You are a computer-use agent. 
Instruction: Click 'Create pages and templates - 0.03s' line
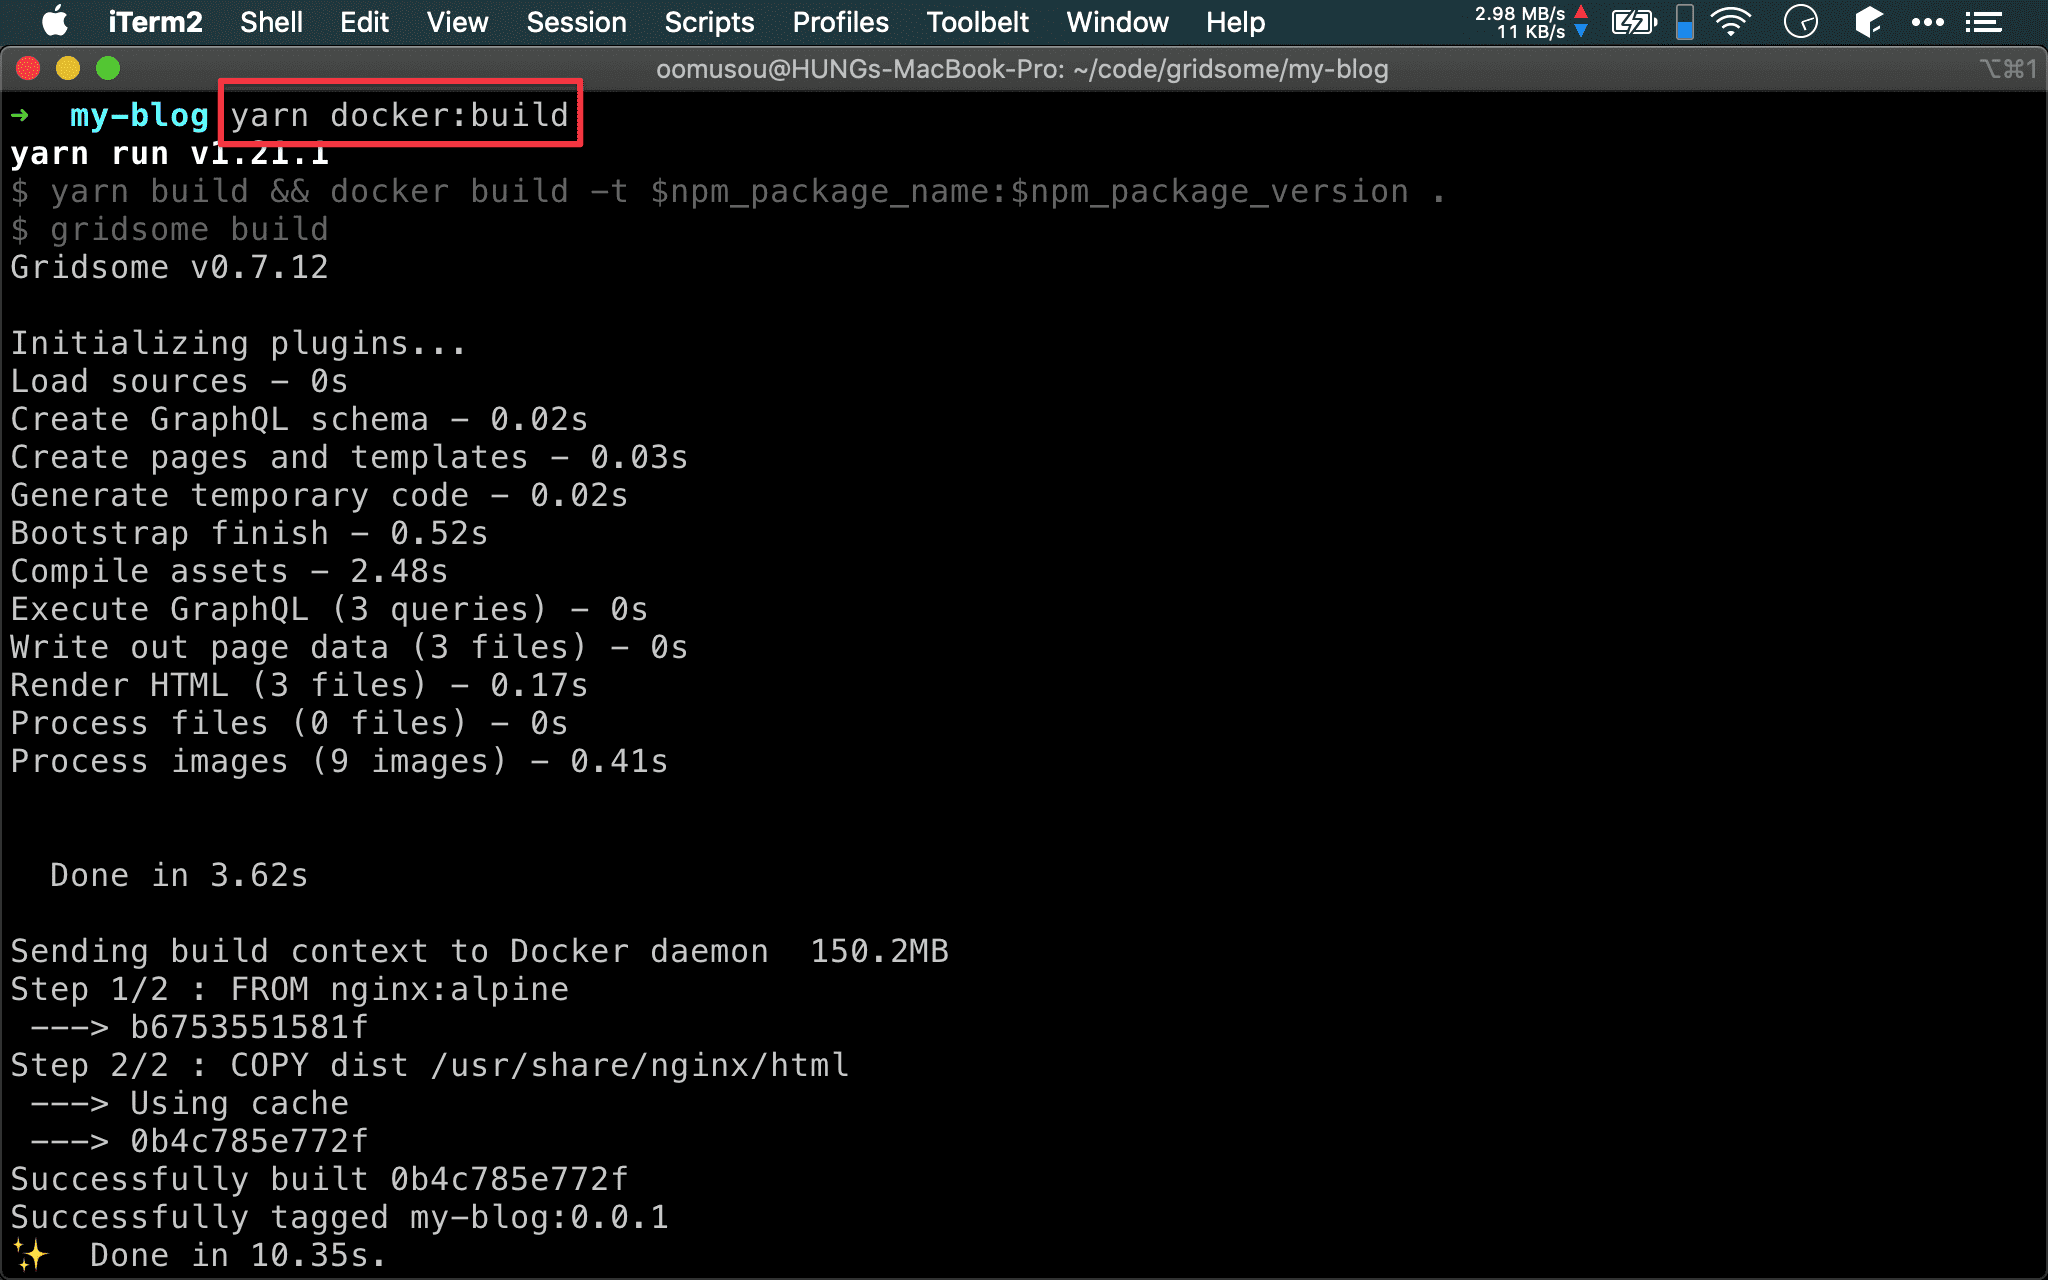tap(349, 458)
